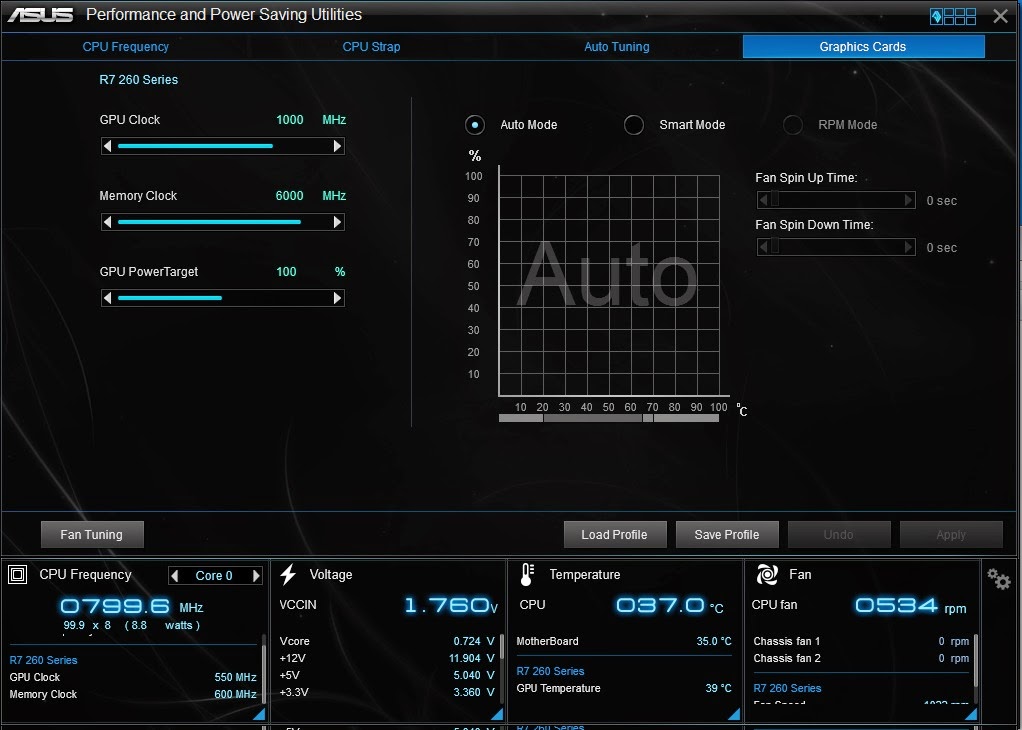
Task: Click GPU Temperature 39 °C value
Action: [x=719, y=688]
